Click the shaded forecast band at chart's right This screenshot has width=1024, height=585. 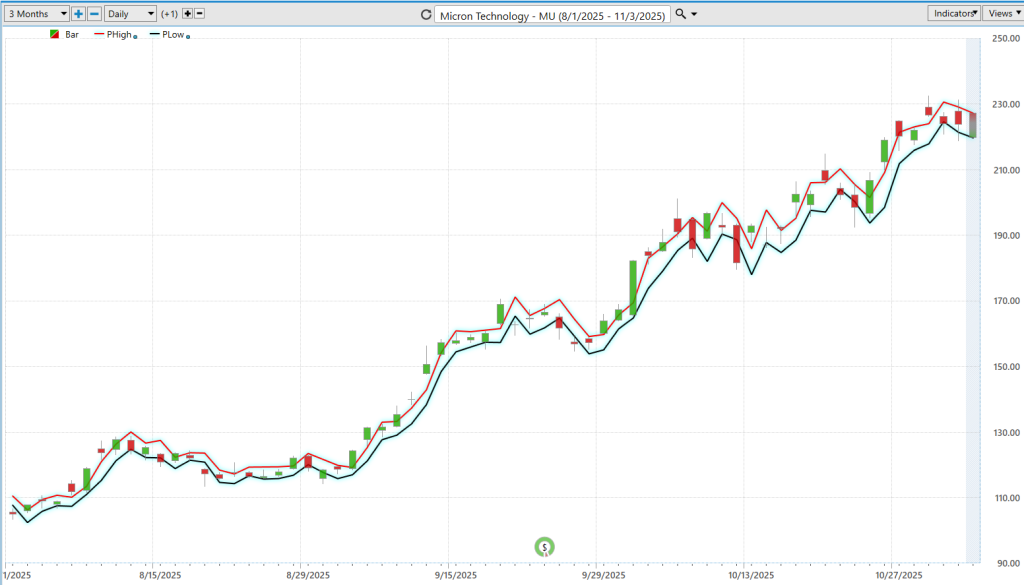point(973,300)
